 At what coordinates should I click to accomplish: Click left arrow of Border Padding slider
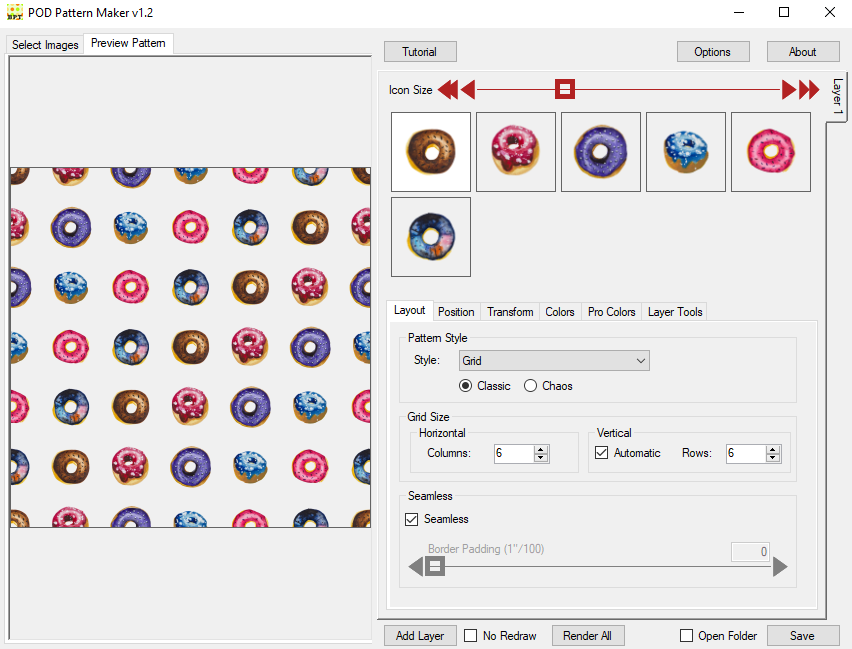tap(416, 567)
